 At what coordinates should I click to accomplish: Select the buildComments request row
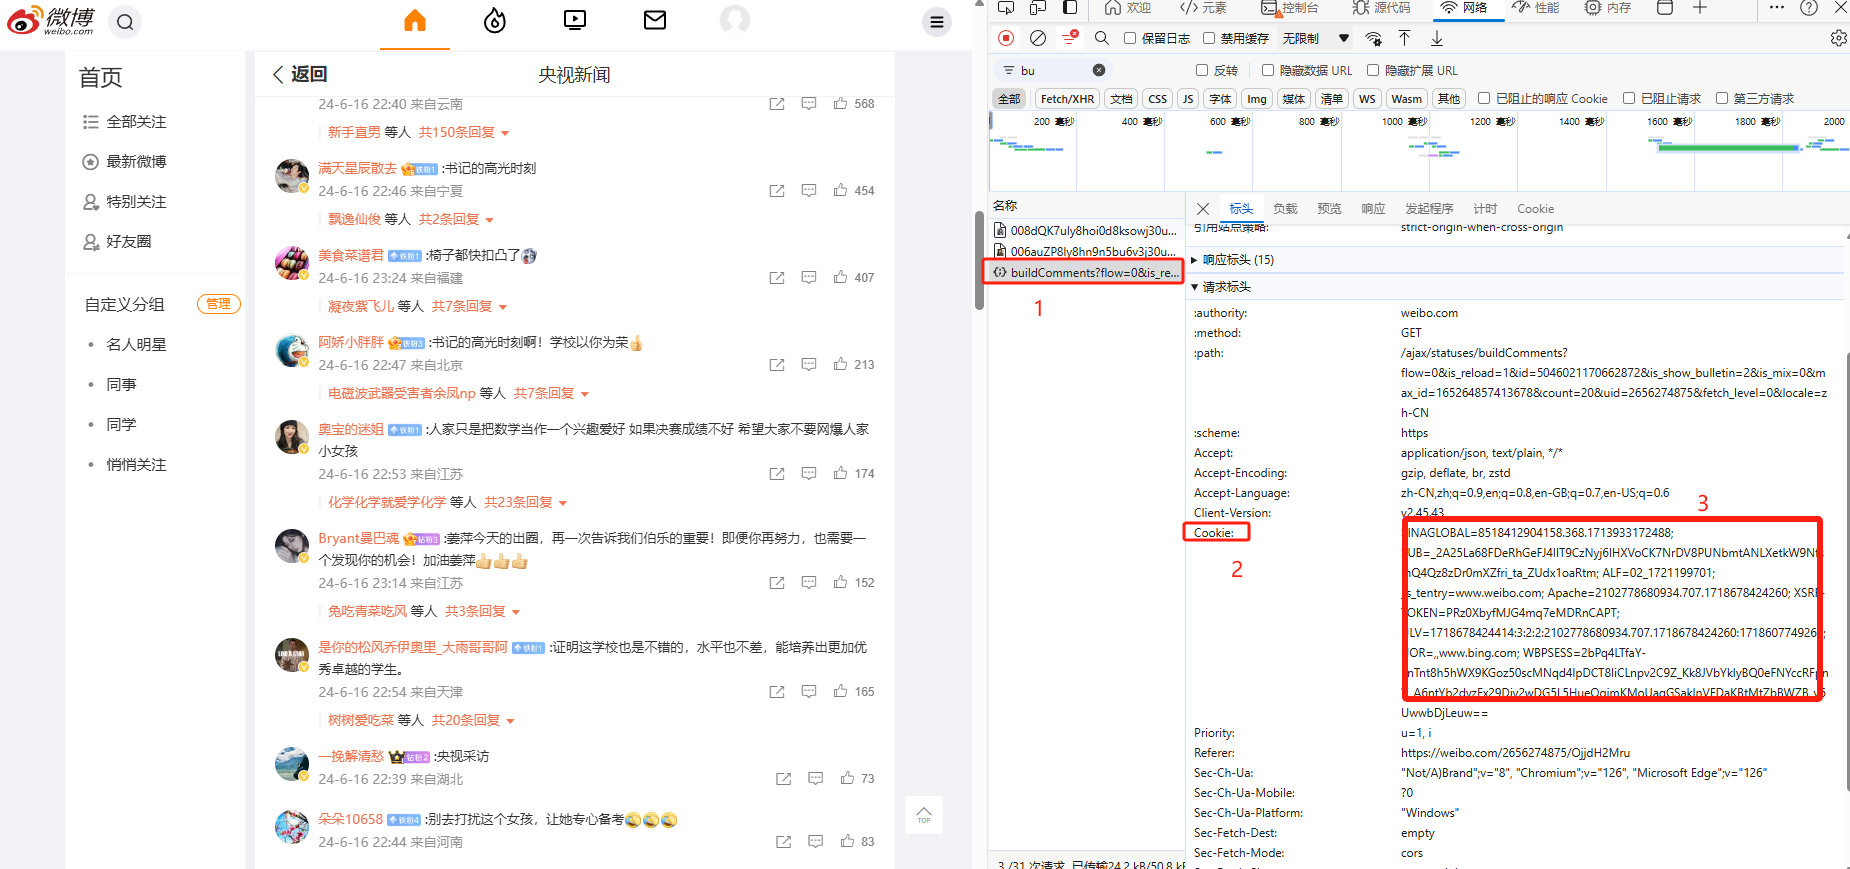[1084, 272]
